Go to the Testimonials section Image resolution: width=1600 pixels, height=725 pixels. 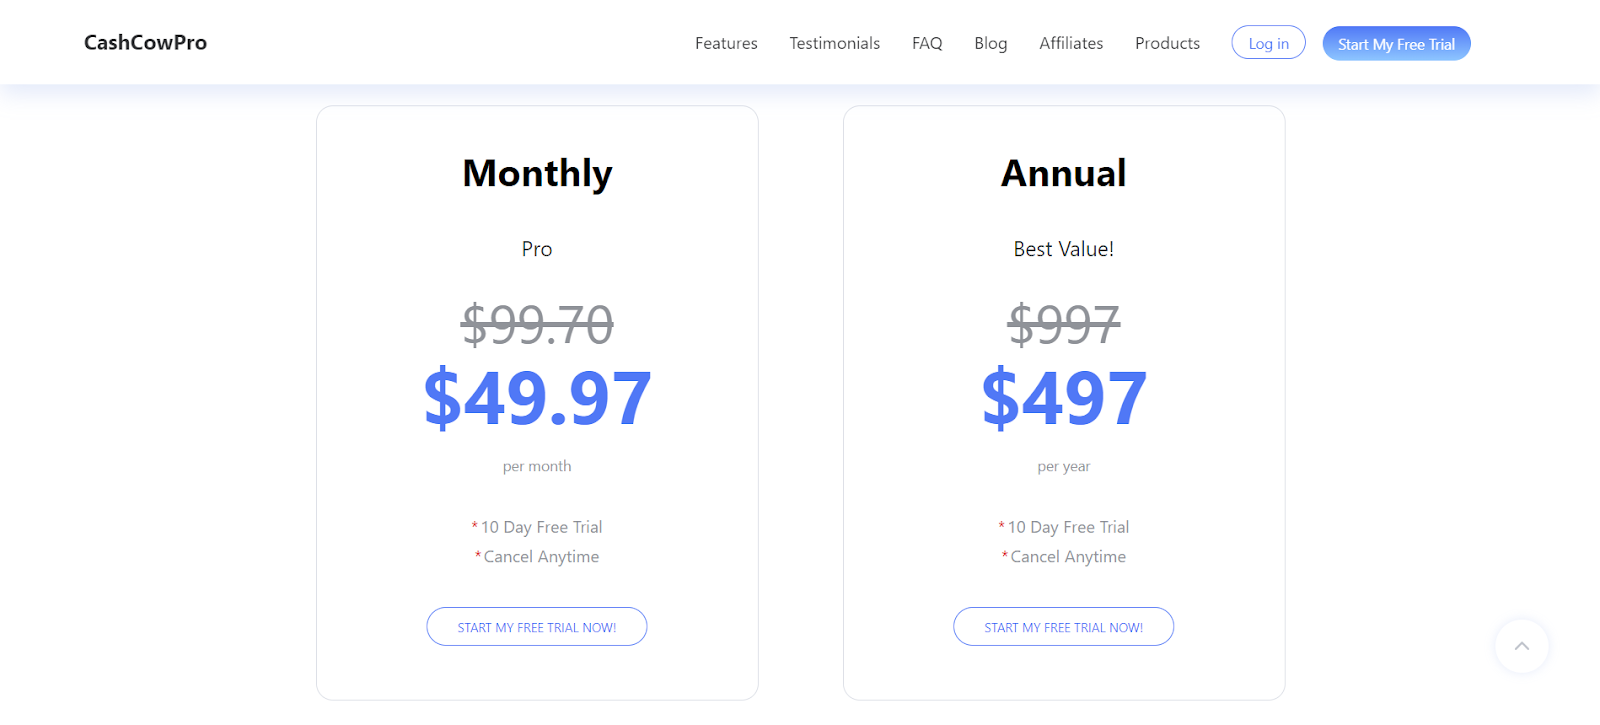[834, 44]
